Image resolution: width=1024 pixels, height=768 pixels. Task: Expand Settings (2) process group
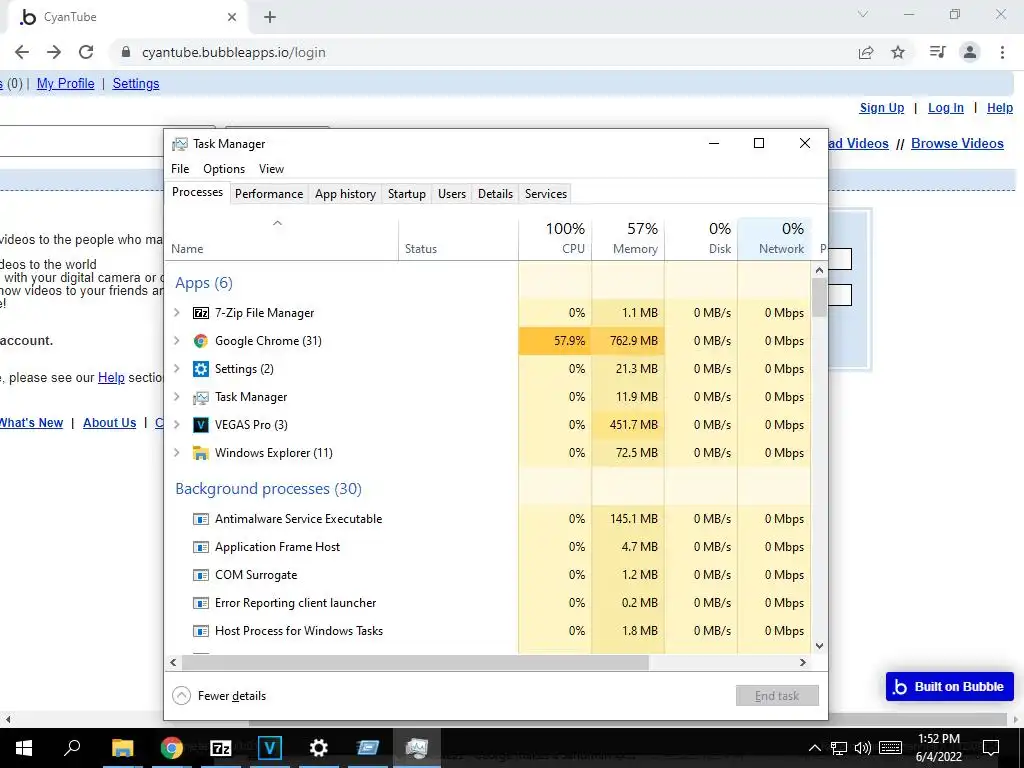point(176,369)
